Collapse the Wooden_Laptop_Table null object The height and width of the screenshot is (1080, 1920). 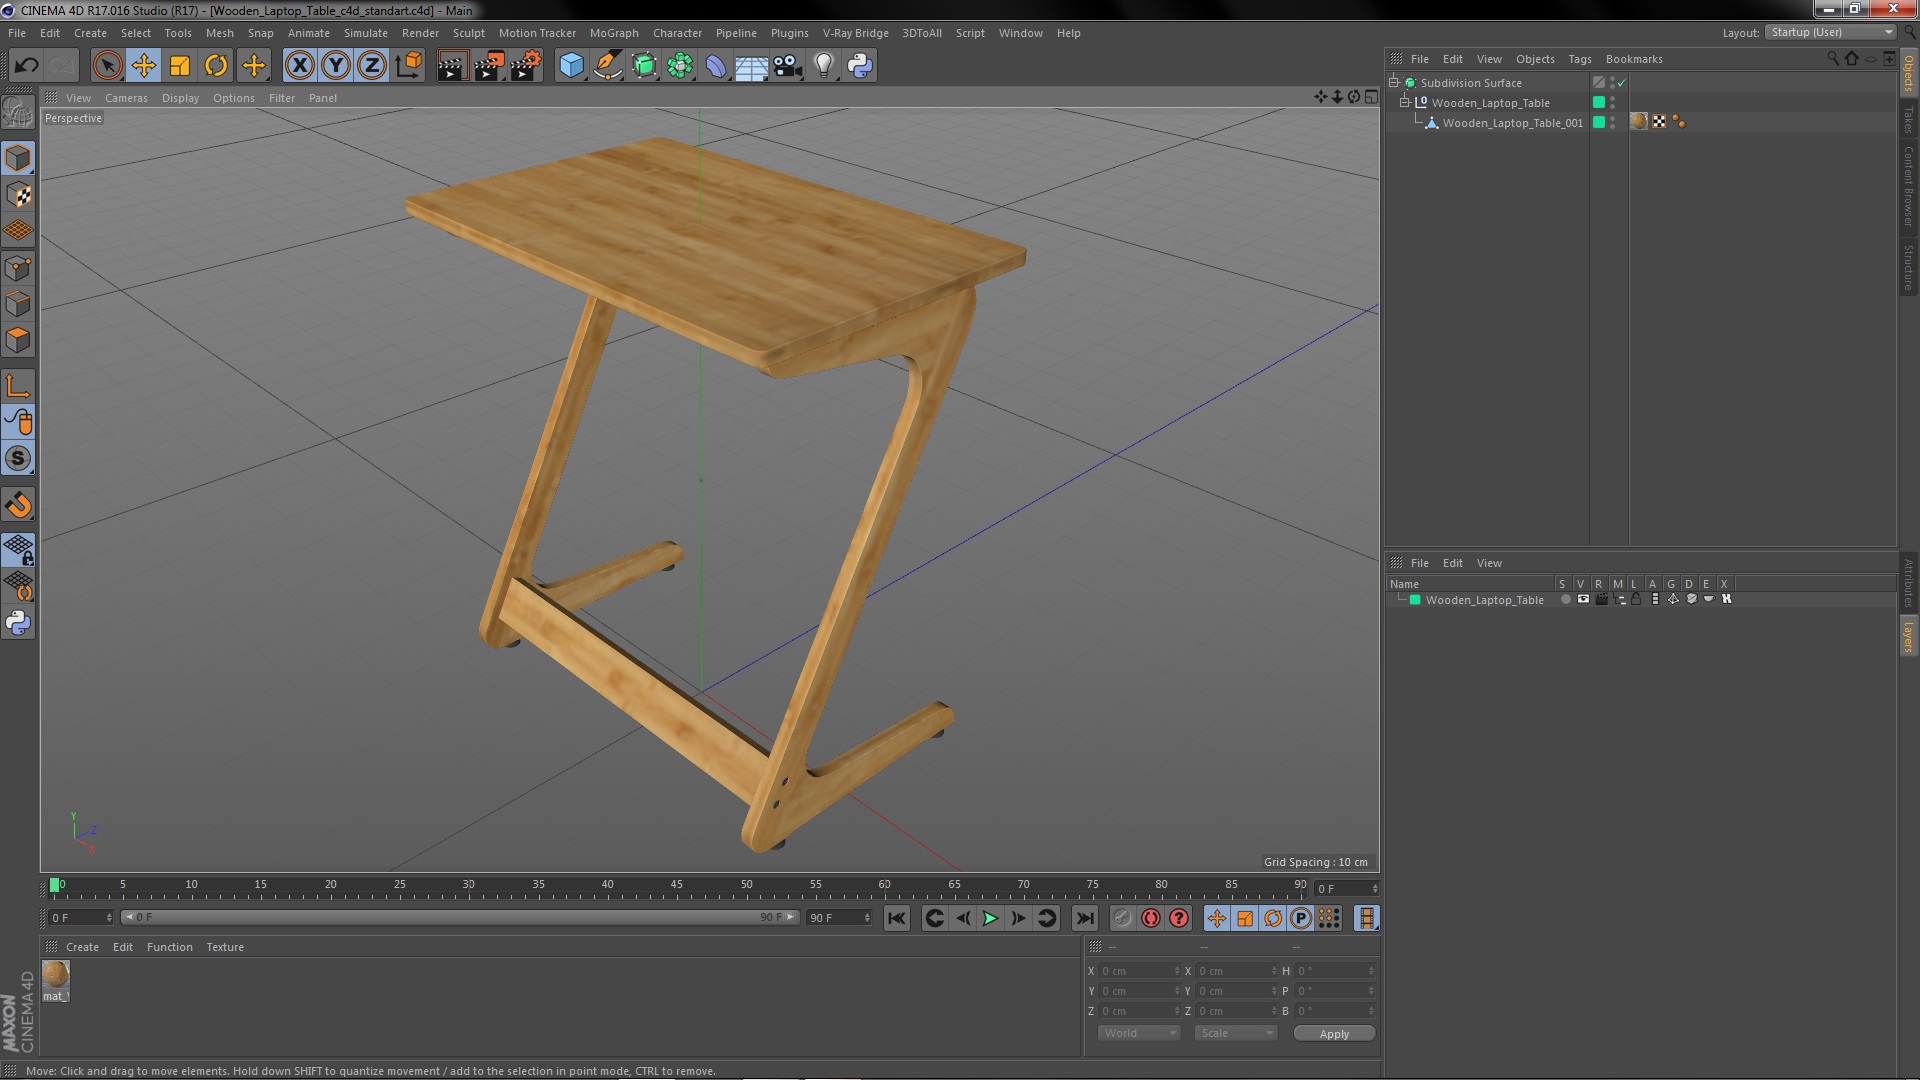pyautogui.click(x=1404, y=102)
